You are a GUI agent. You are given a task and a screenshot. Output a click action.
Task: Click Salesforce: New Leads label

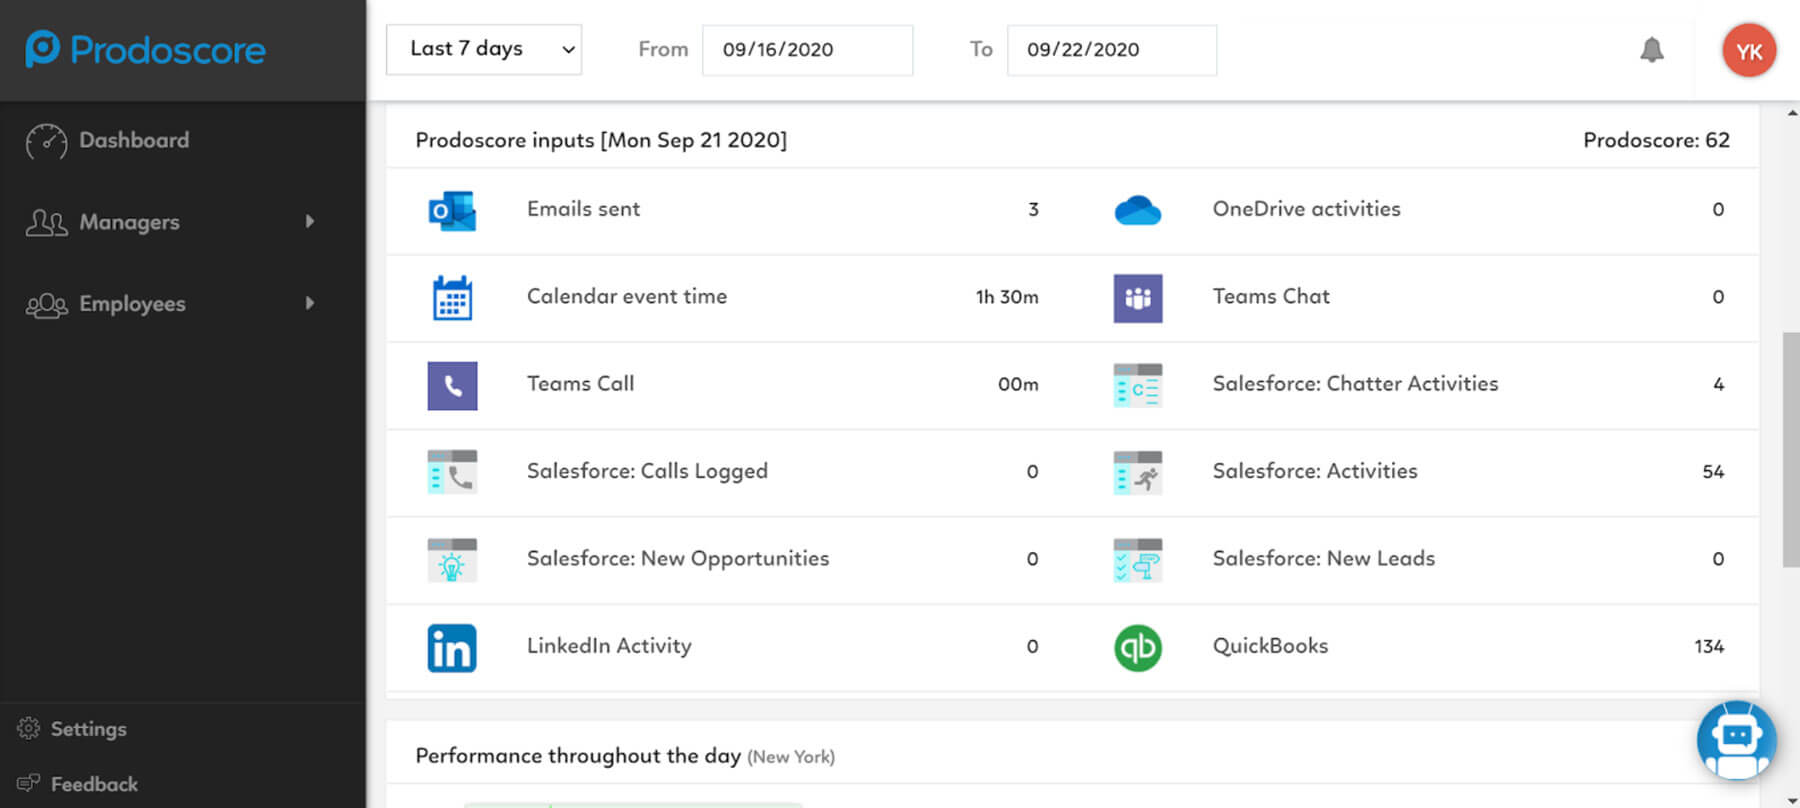pos(1323,559)
